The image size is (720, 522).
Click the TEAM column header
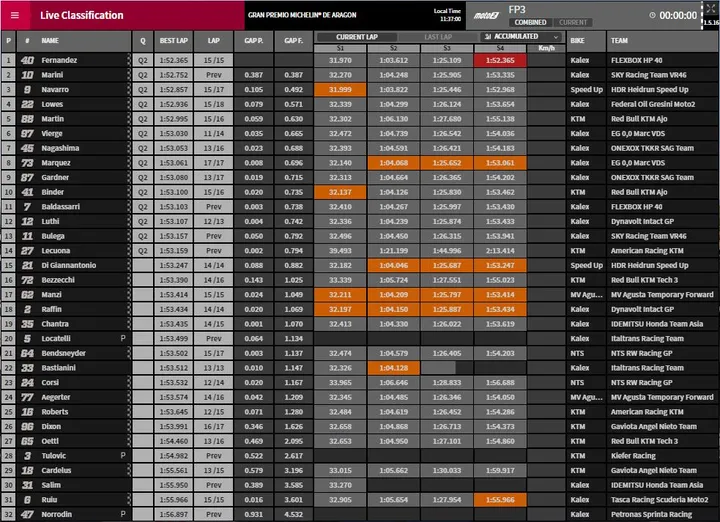(x=619, y=40)
